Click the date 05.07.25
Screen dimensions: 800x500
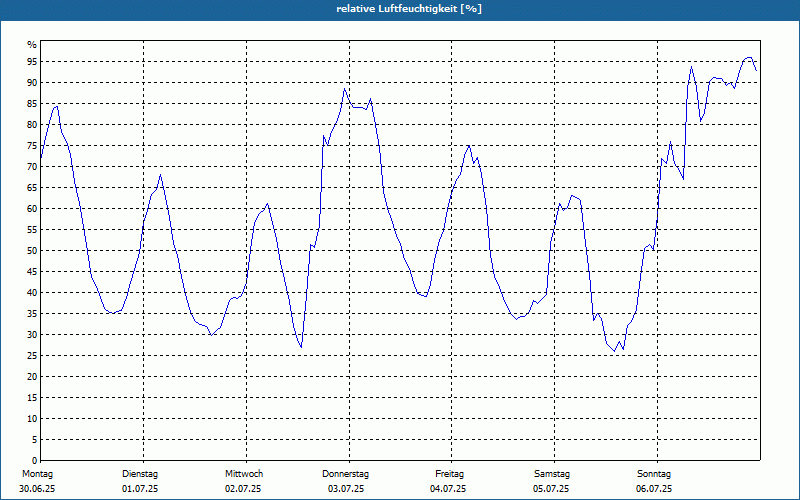click(551, 489)
